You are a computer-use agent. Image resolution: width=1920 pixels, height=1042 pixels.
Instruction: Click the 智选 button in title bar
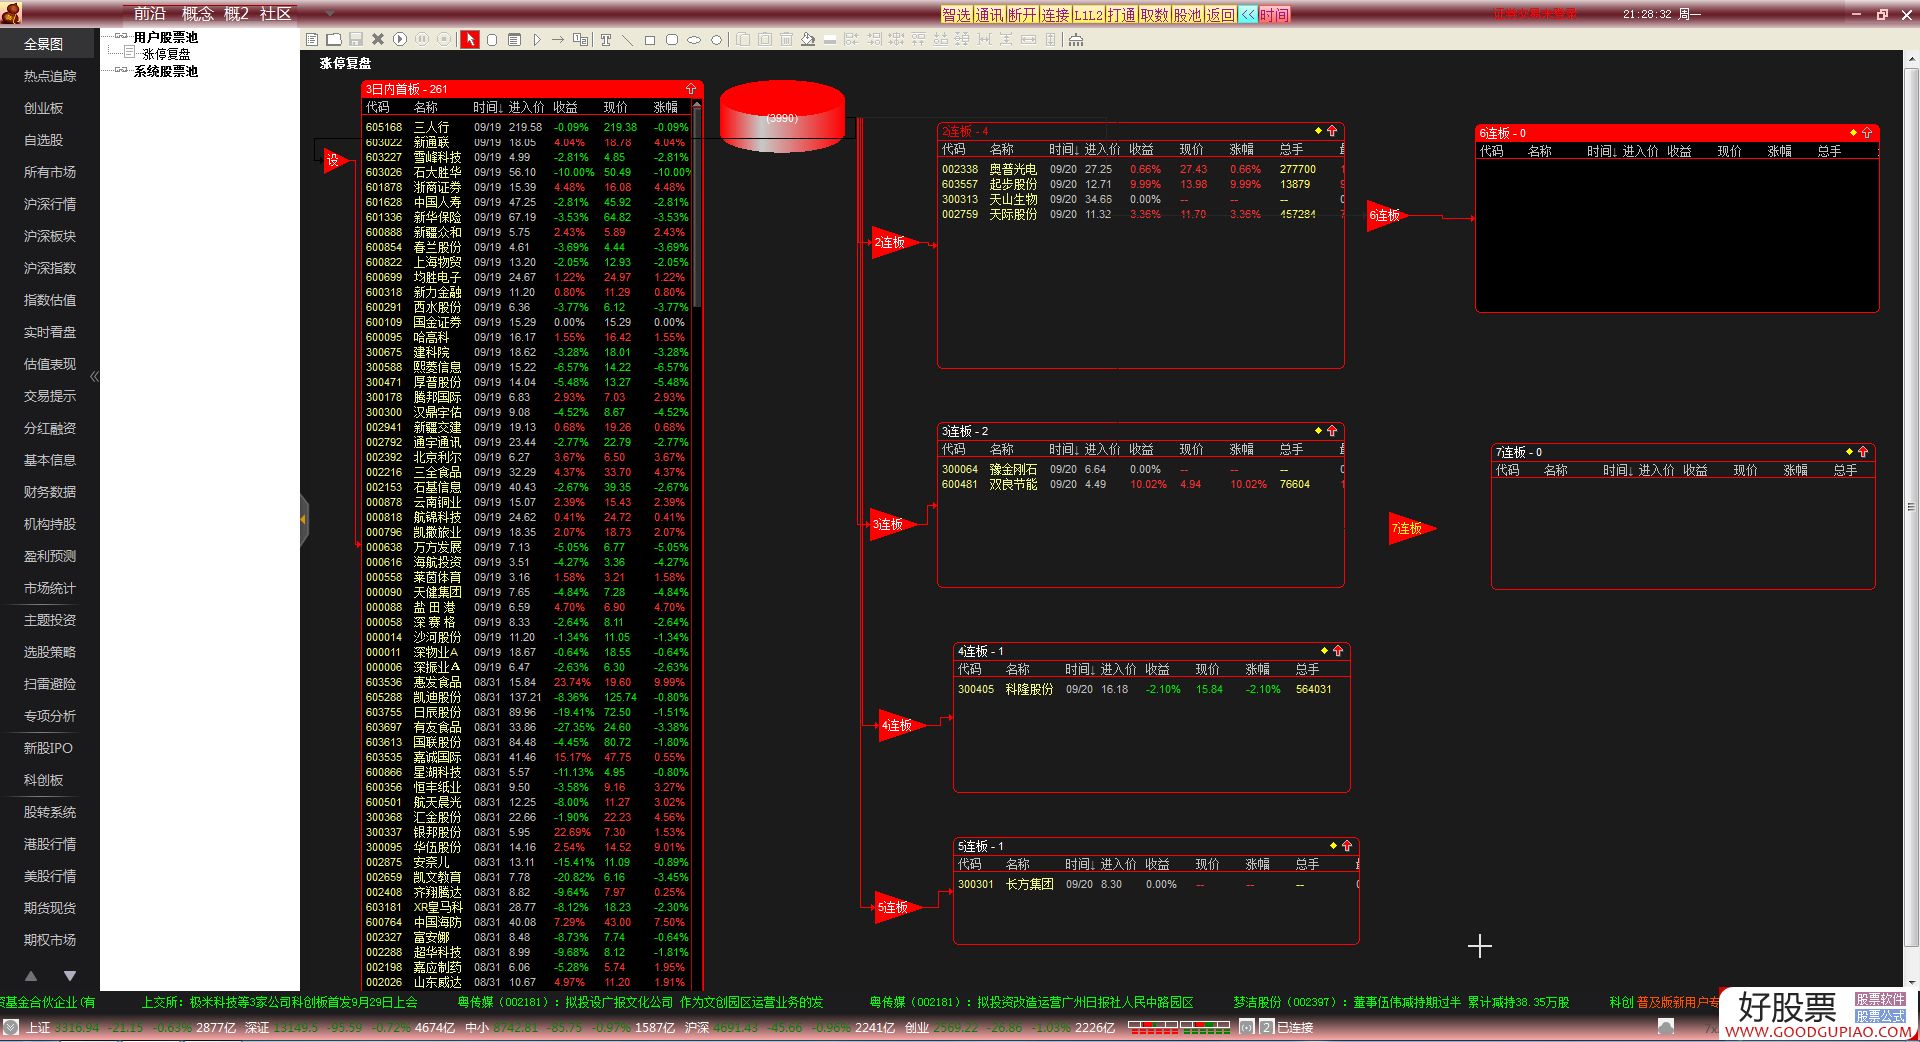(x=956, y=14)
